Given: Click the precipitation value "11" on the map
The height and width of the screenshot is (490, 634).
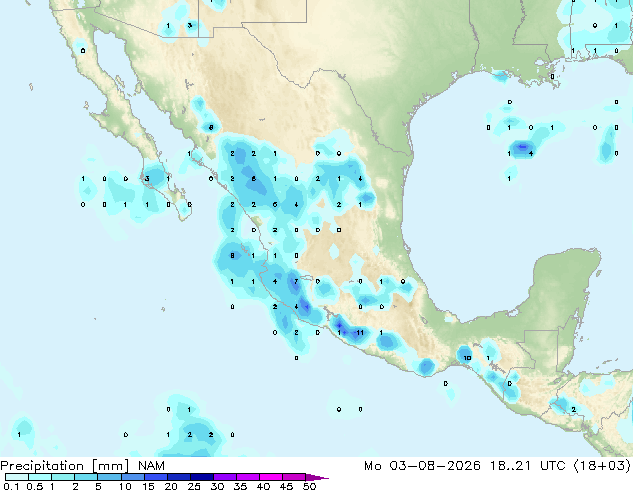Looking at the screenshot, I should point(359,333).
